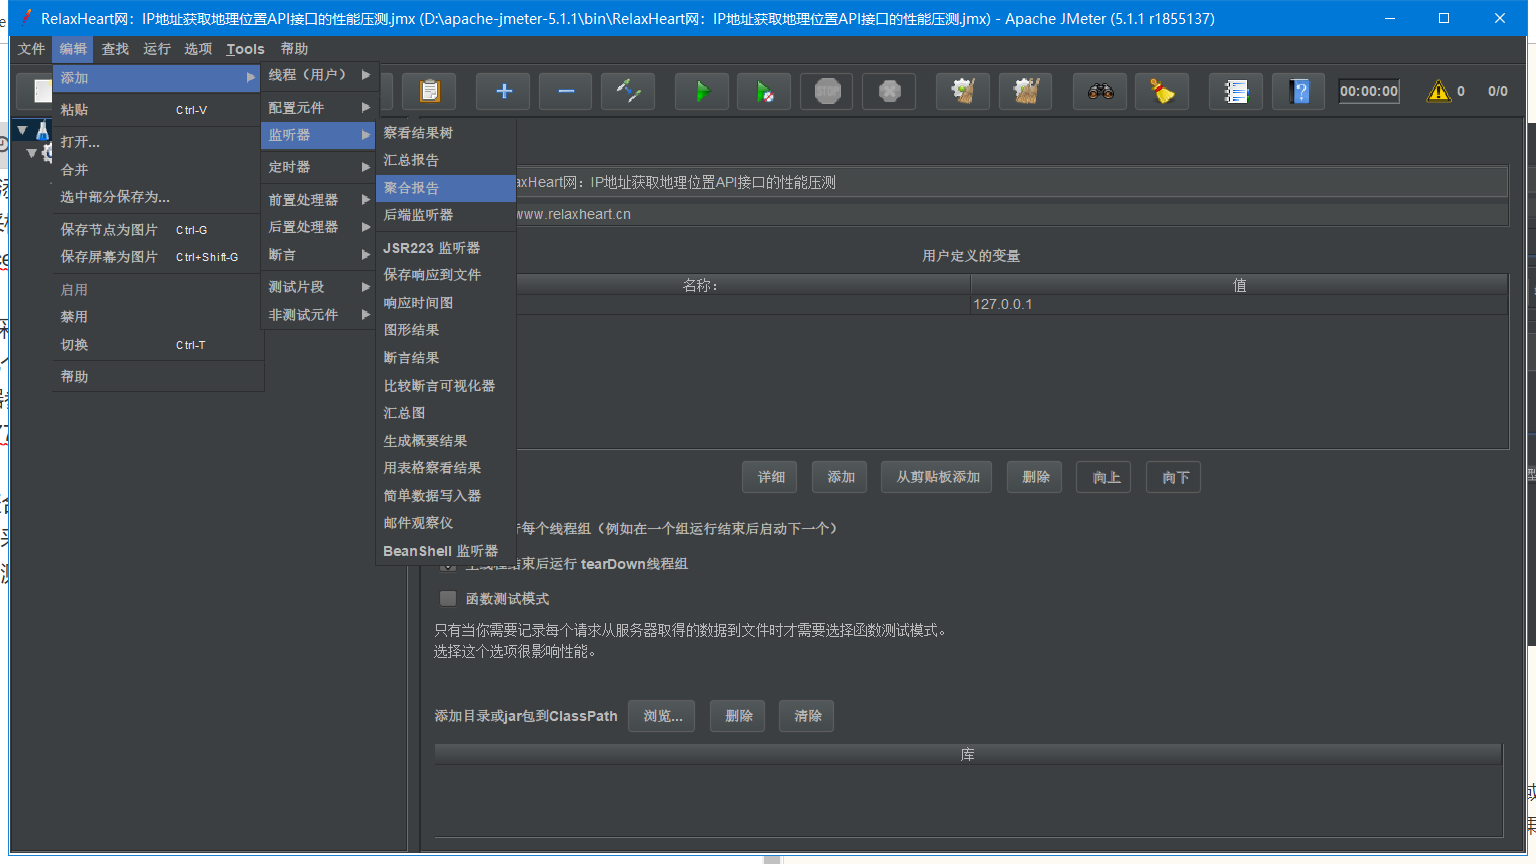1536x864 pixels.
Task: Click the 127.0.0.1 value cell
Action: [1238, 304]
